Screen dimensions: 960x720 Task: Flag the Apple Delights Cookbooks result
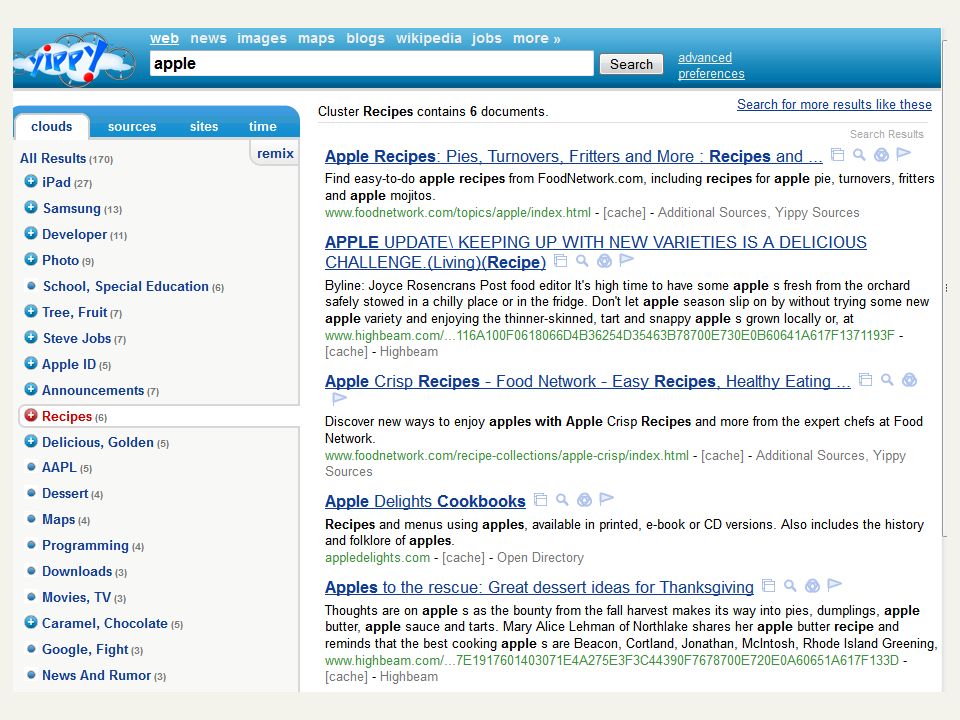(606, 499)
